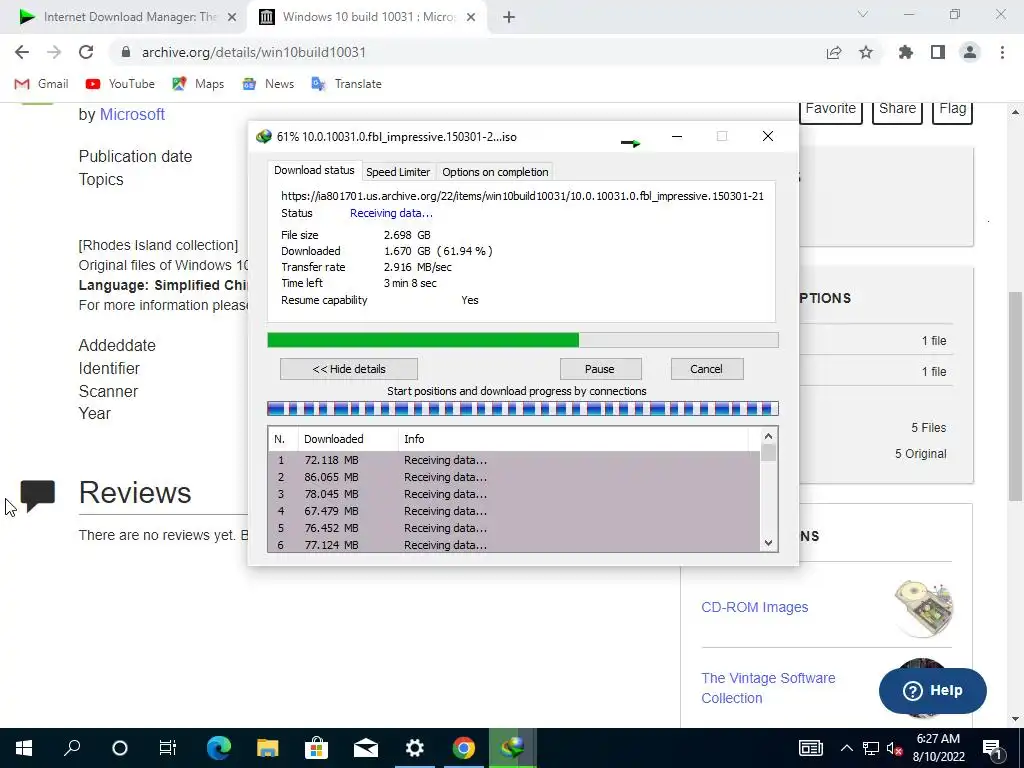
Task: Open YouTube bookmark
Action: (x=120, y=84)
